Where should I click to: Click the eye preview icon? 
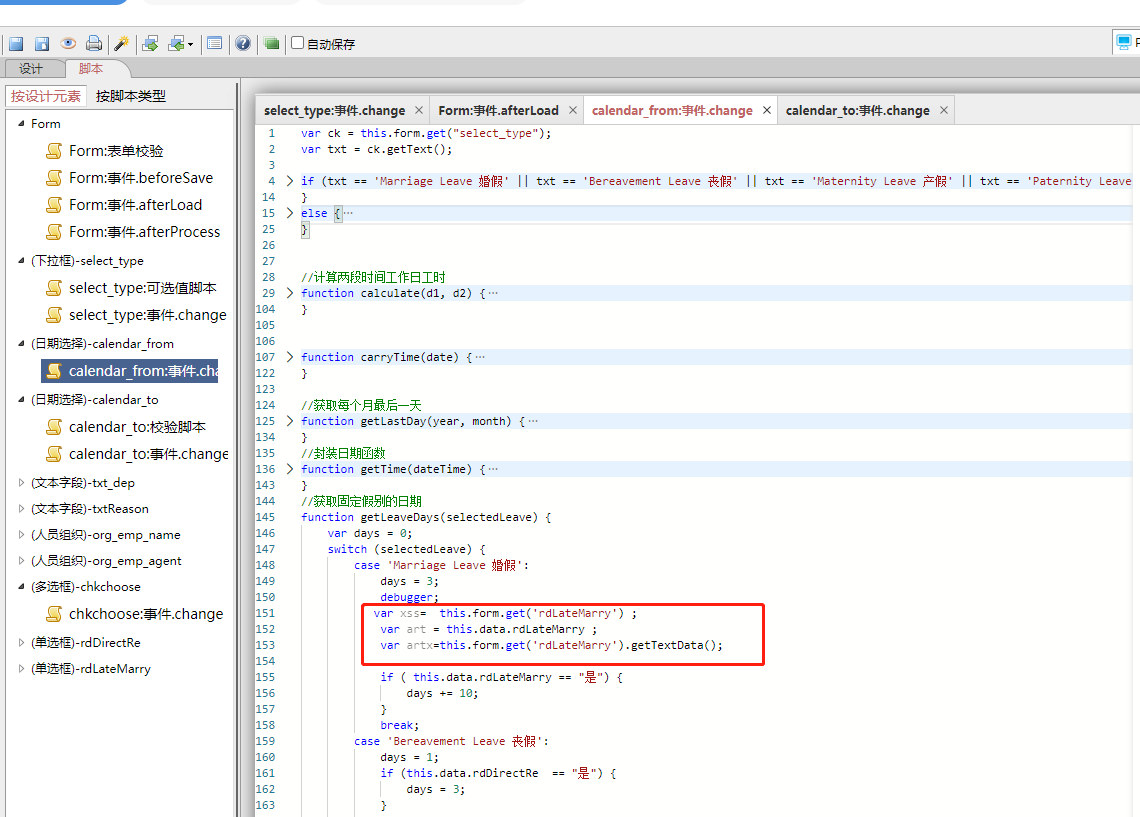tap(68, 44)
